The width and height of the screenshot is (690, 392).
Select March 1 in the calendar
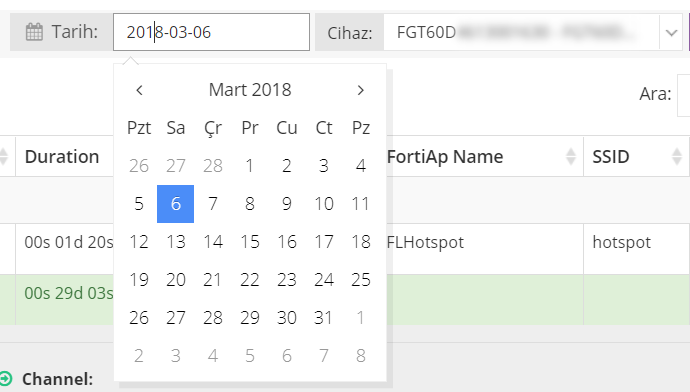pyautogui.click(x=250, y=166)
